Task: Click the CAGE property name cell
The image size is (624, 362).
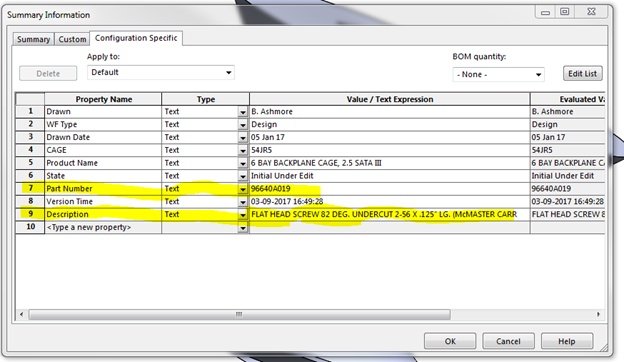Action: click(x=103, y=150)
